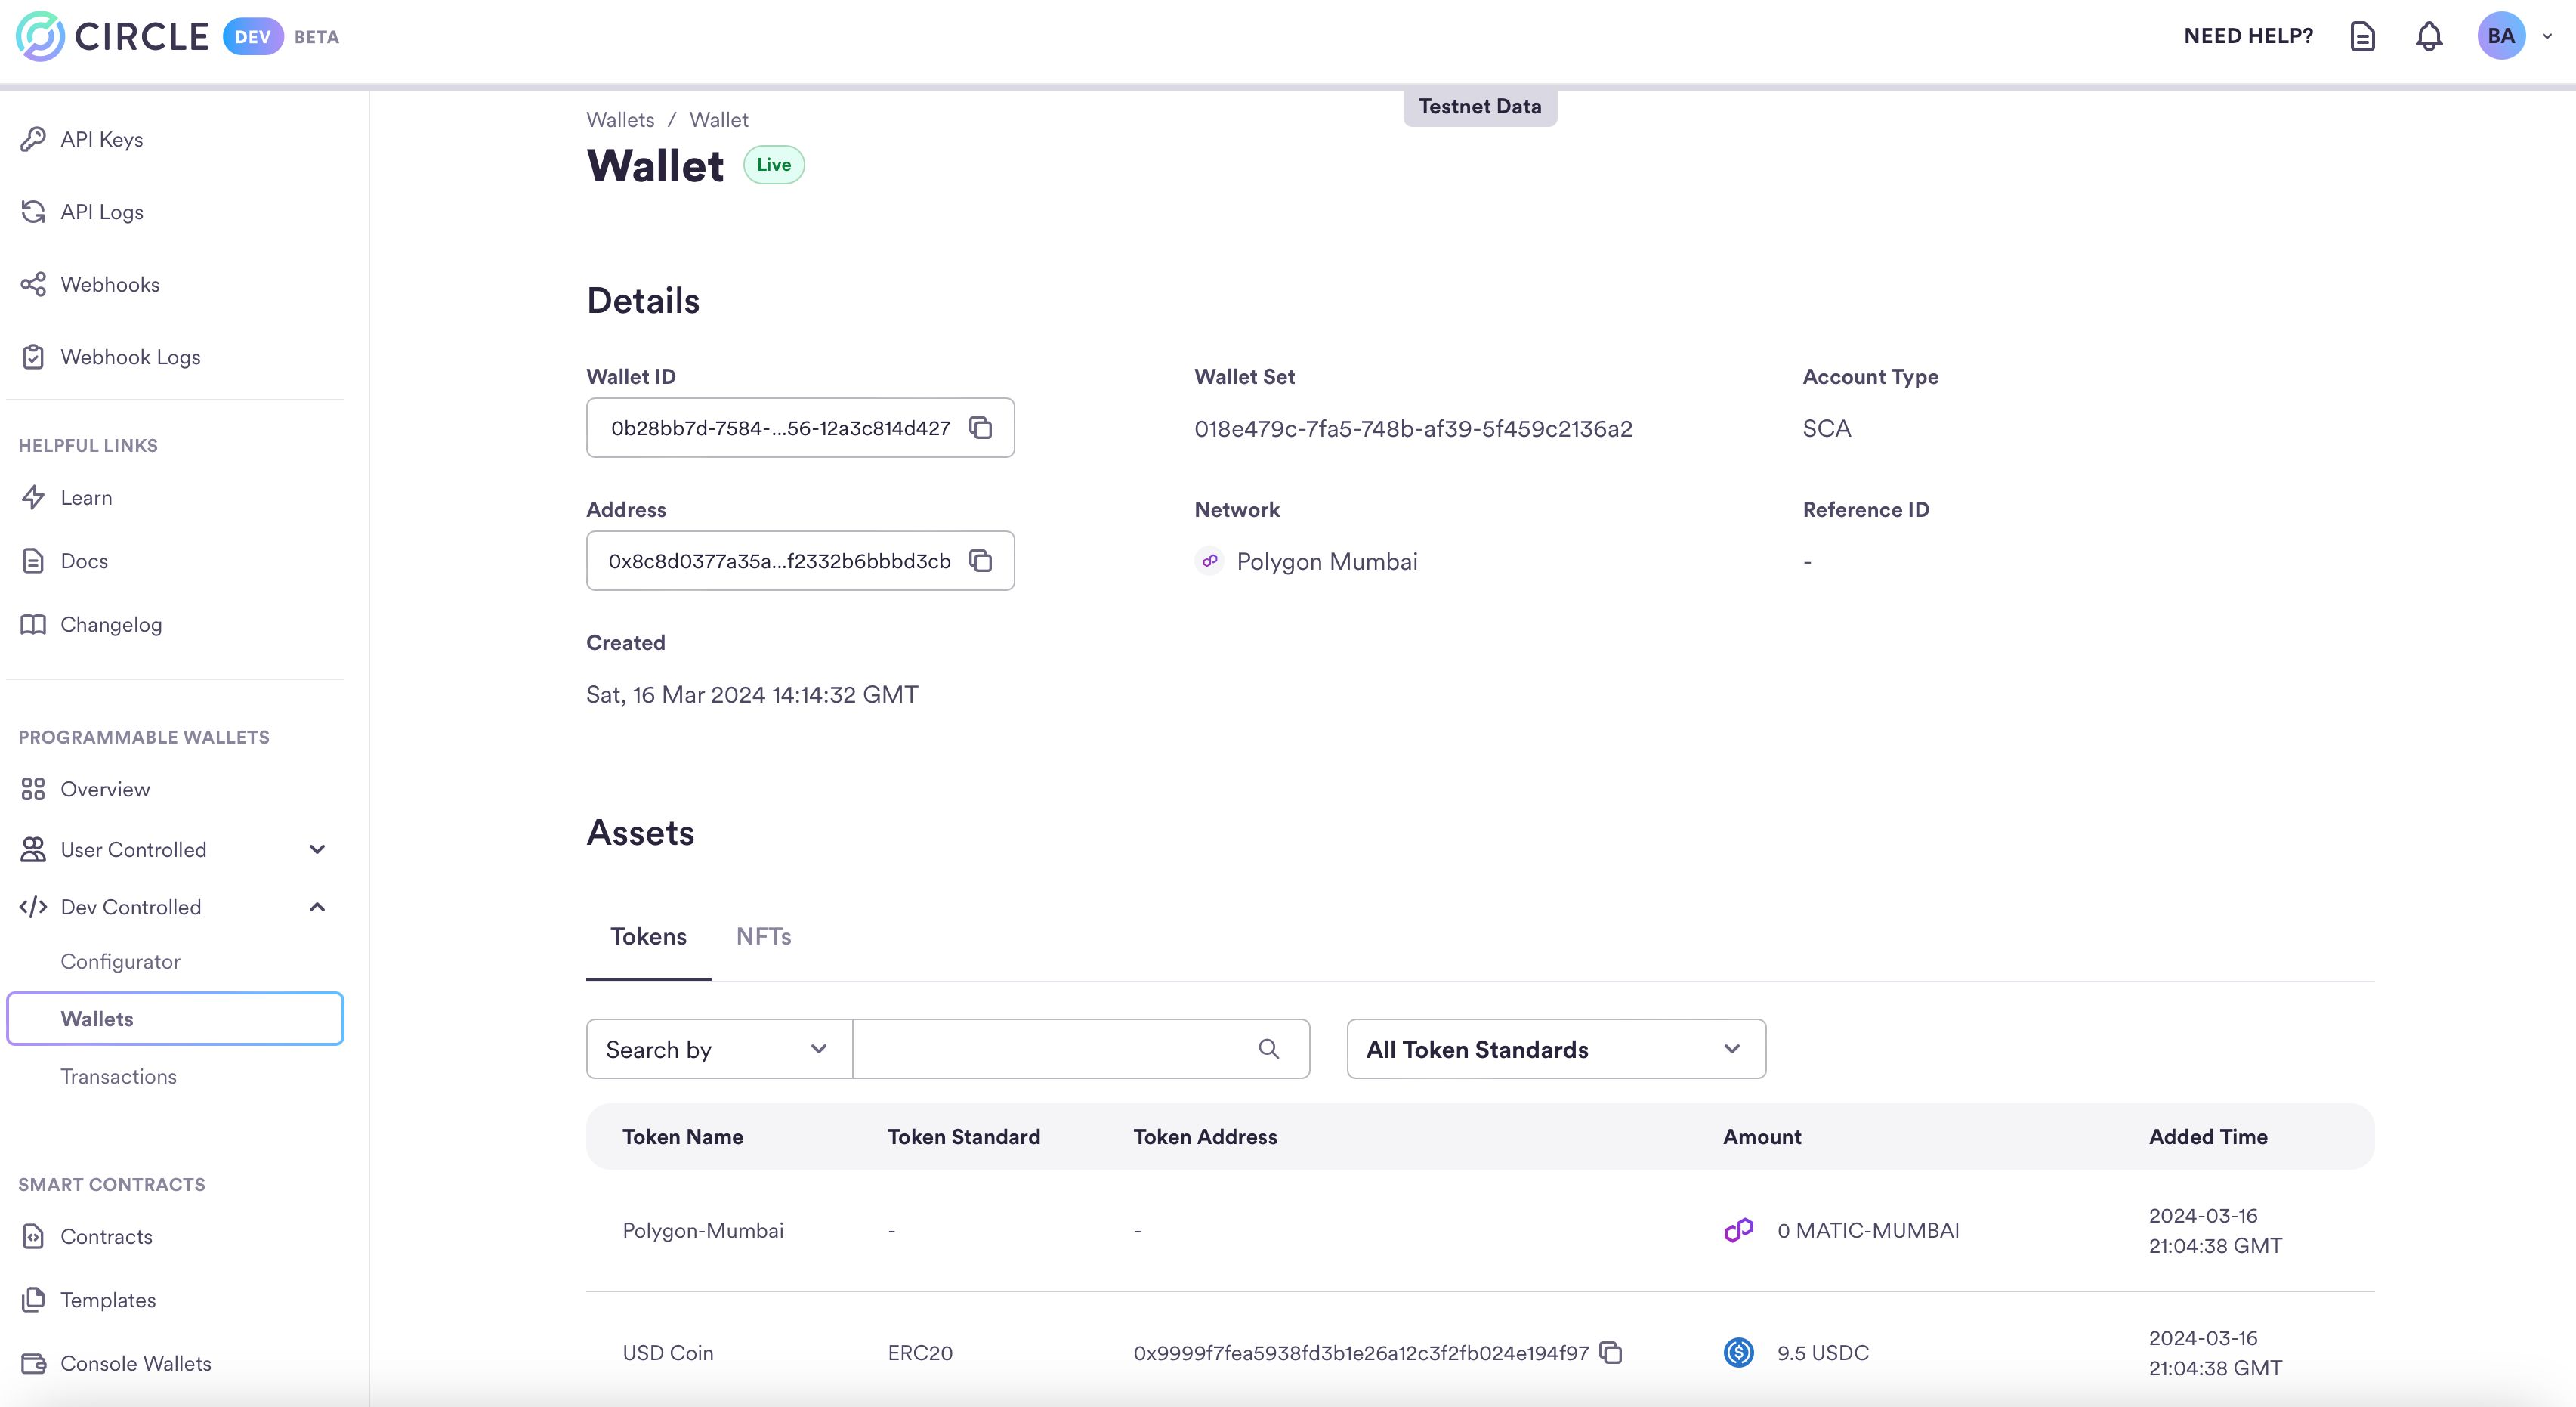Click the Polygon Mumbai network icon
The width and height of the screenshot is (2576, 1407).
click(x=1210, y=561)
